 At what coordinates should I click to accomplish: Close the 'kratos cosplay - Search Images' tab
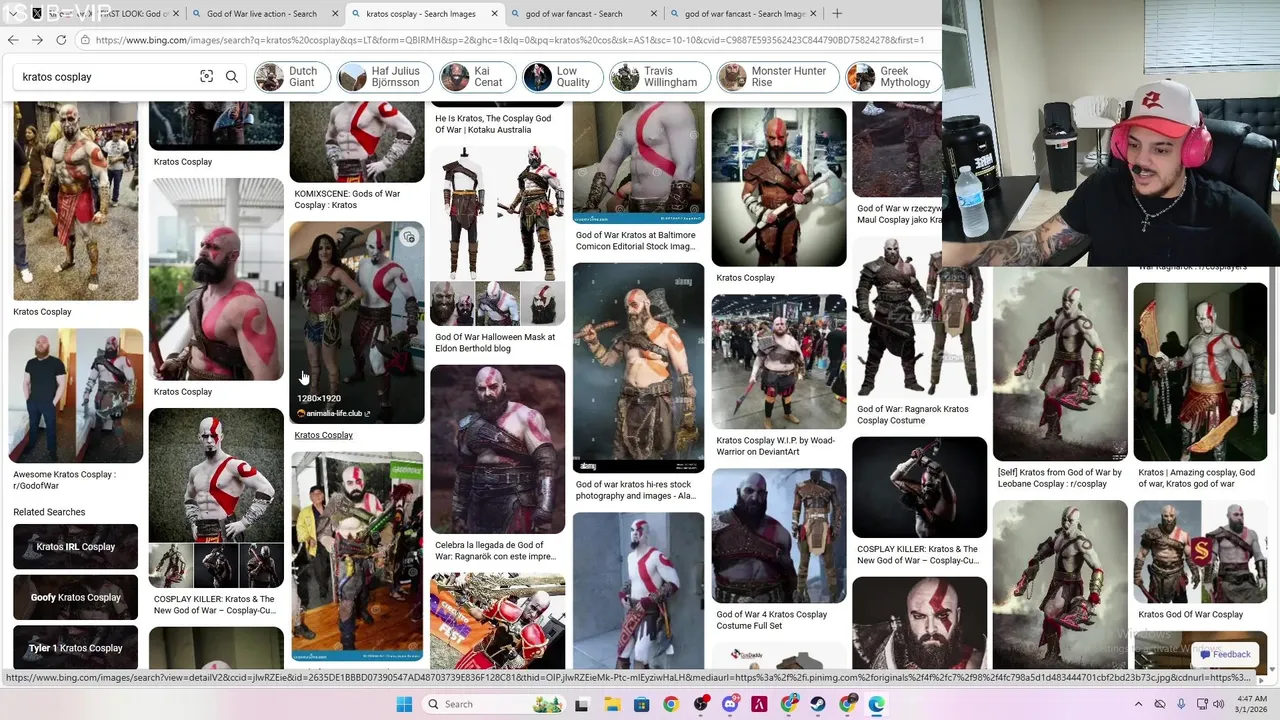pyautogui.click(x=494, y=14)
